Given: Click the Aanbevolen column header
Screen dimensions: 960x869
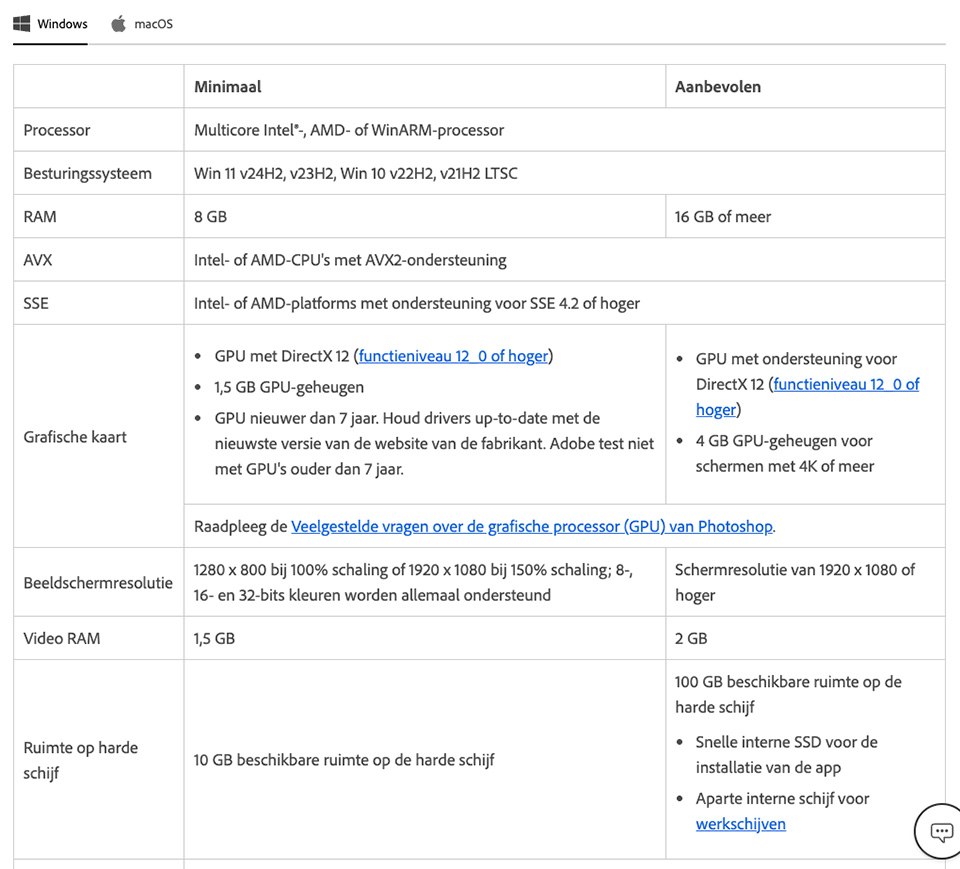Looking at the screenshot, I should [x=717, y=87].
